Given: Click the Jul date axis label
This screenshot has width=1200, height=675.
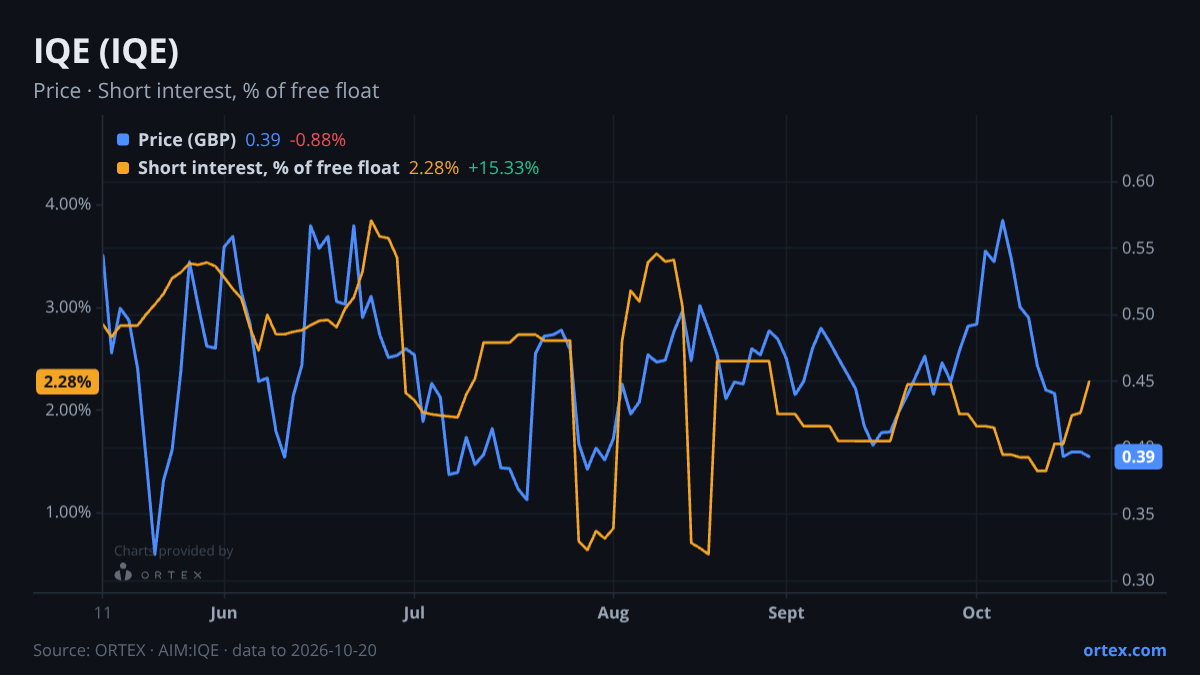Looking at the screenshot, I should [x=413, y=613].
